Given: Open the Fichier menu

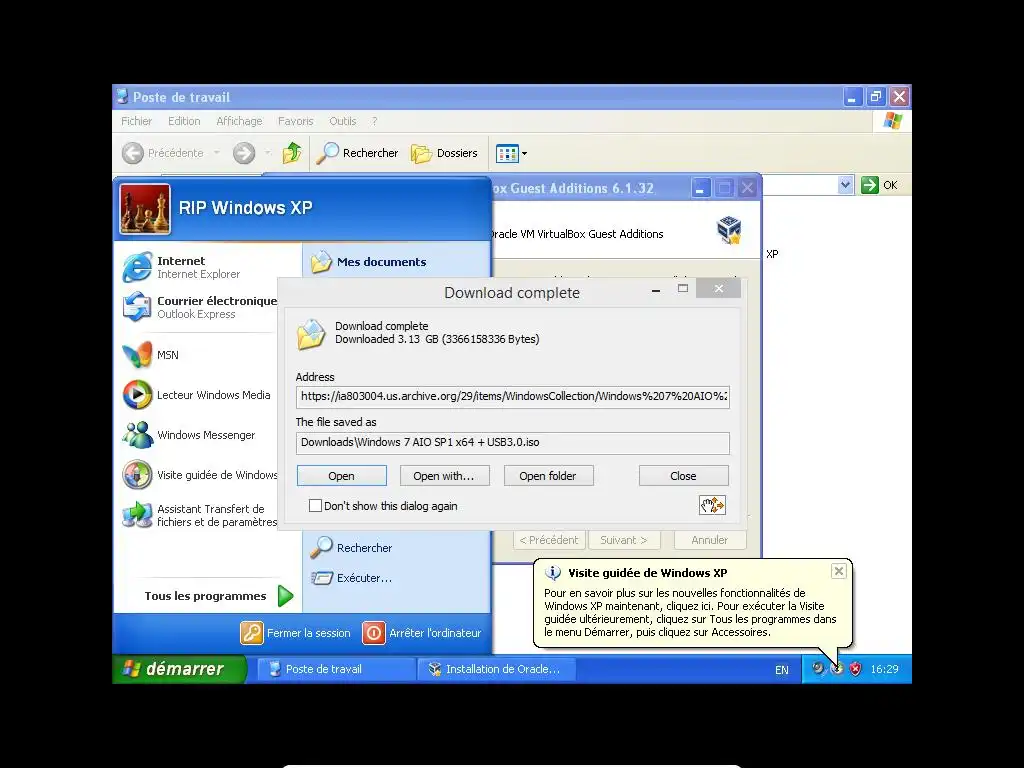Looking at the screenshot, I should point(136,121).
